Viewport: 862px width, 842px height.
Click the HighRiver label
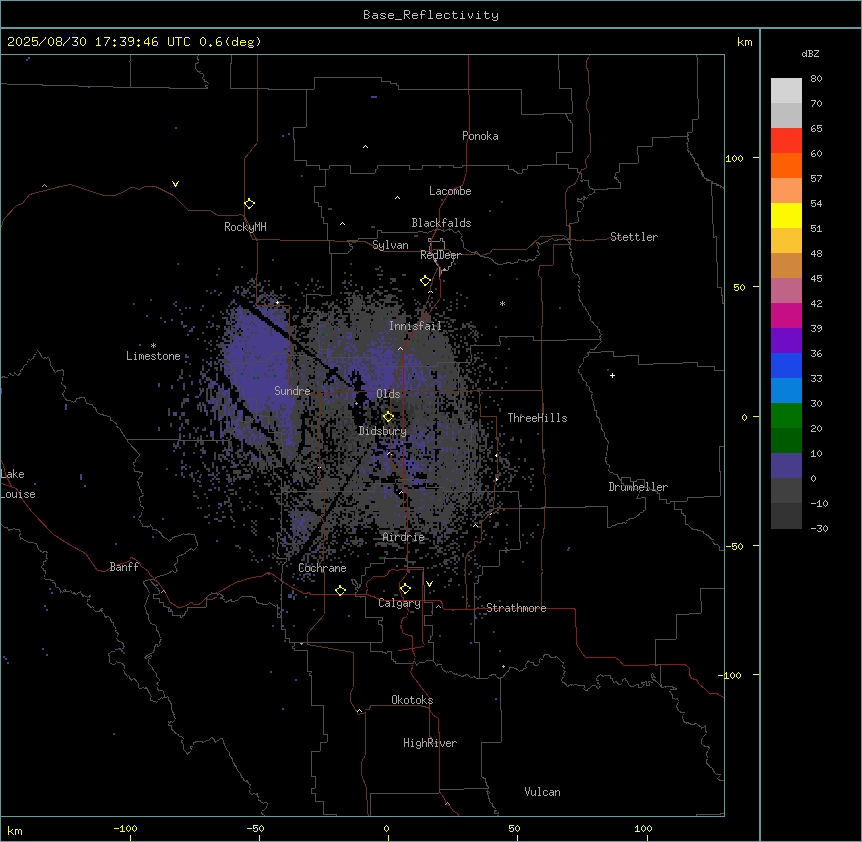(430, 743)
